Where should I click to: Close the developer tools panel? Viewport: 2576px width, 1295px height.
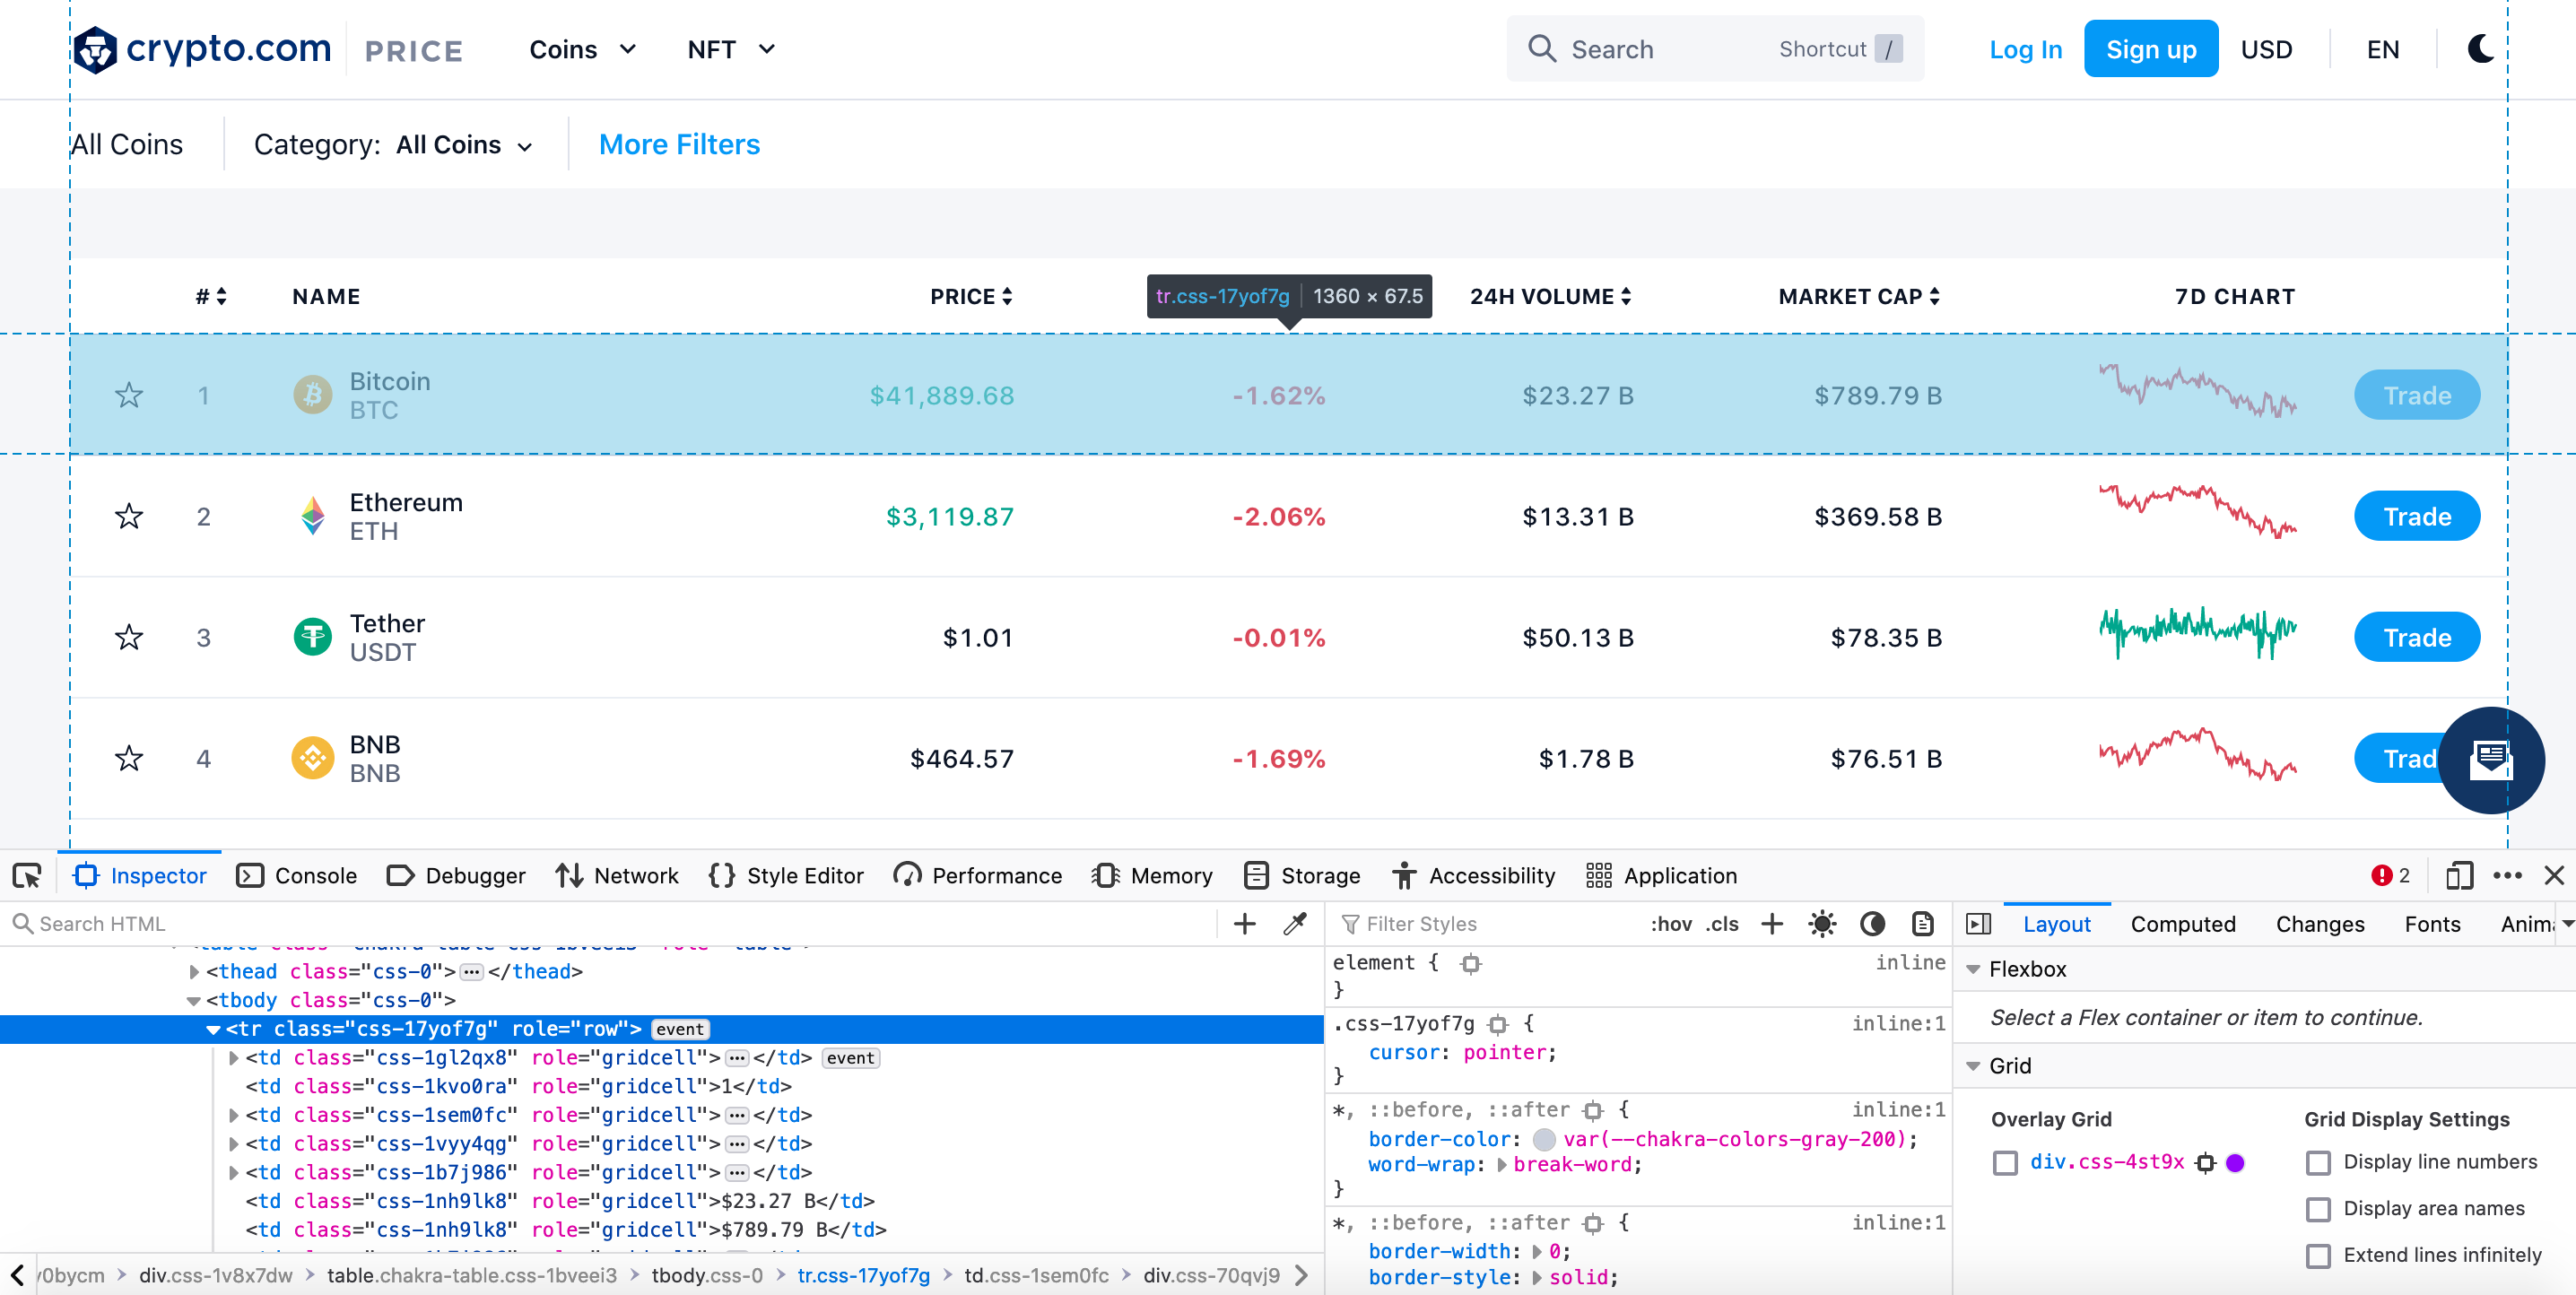(x=2554, y=876)
